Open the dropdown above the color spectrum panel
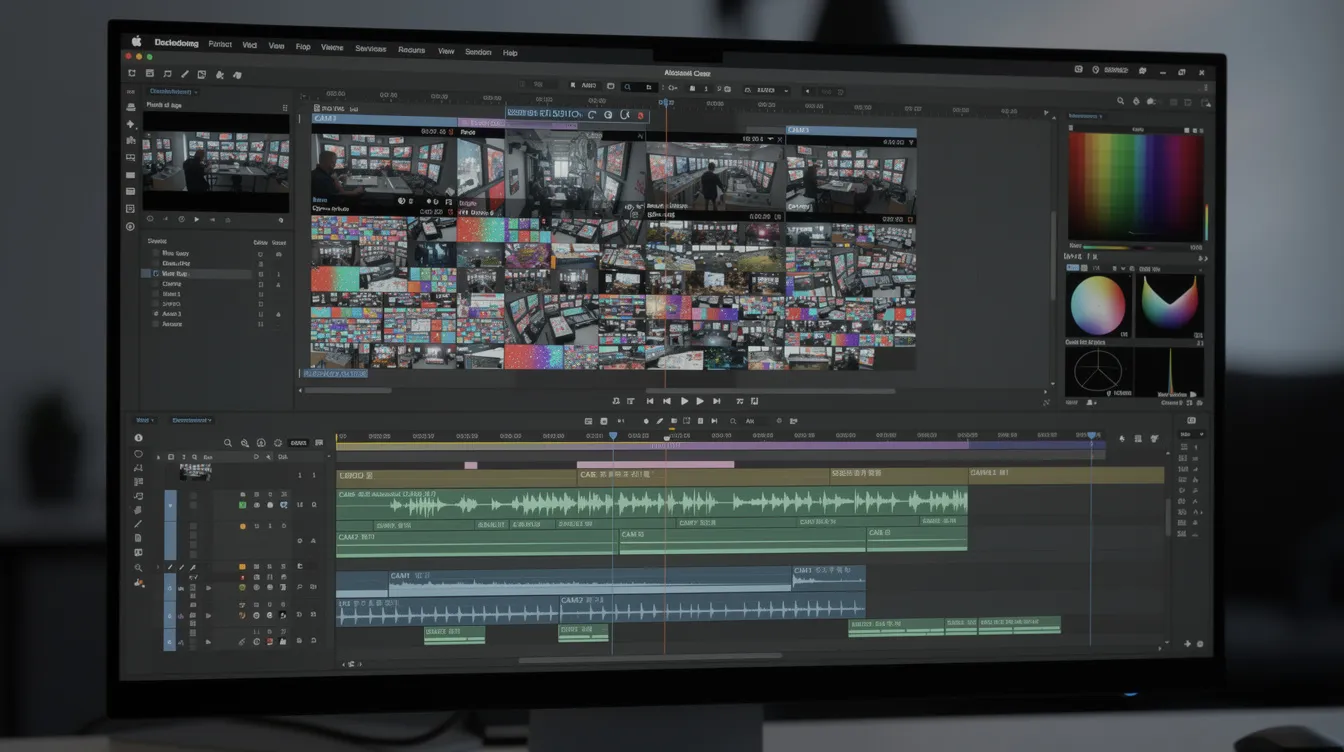This screenshot has height=752, width=1344. [x=1086, y=116]
